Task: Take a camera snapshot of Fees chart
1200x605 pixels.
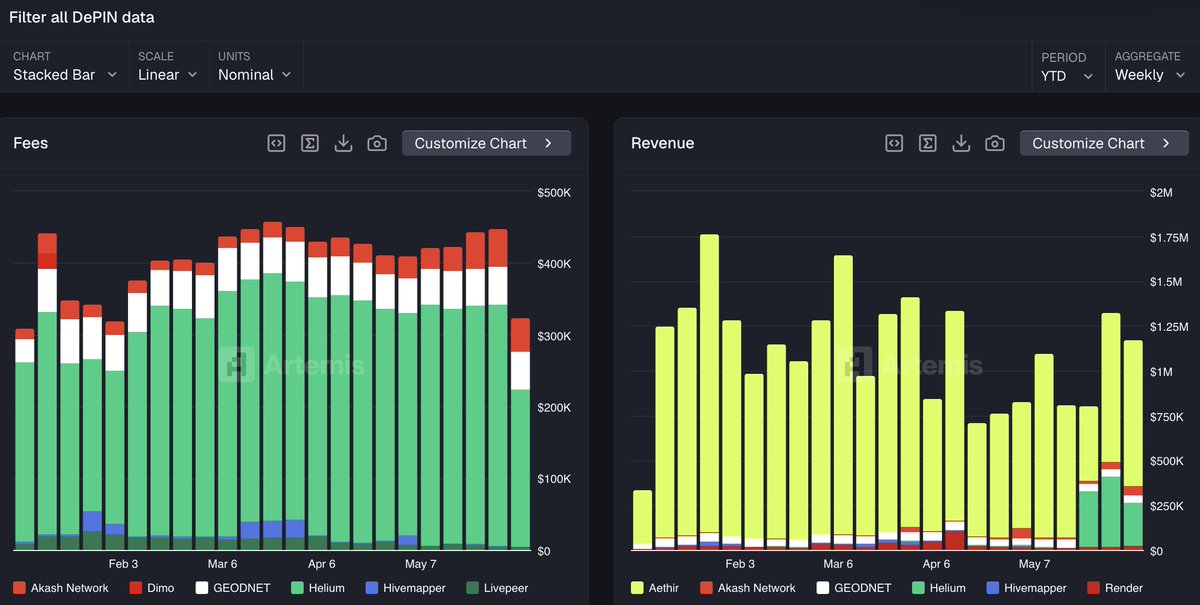Action: point(377,143)
